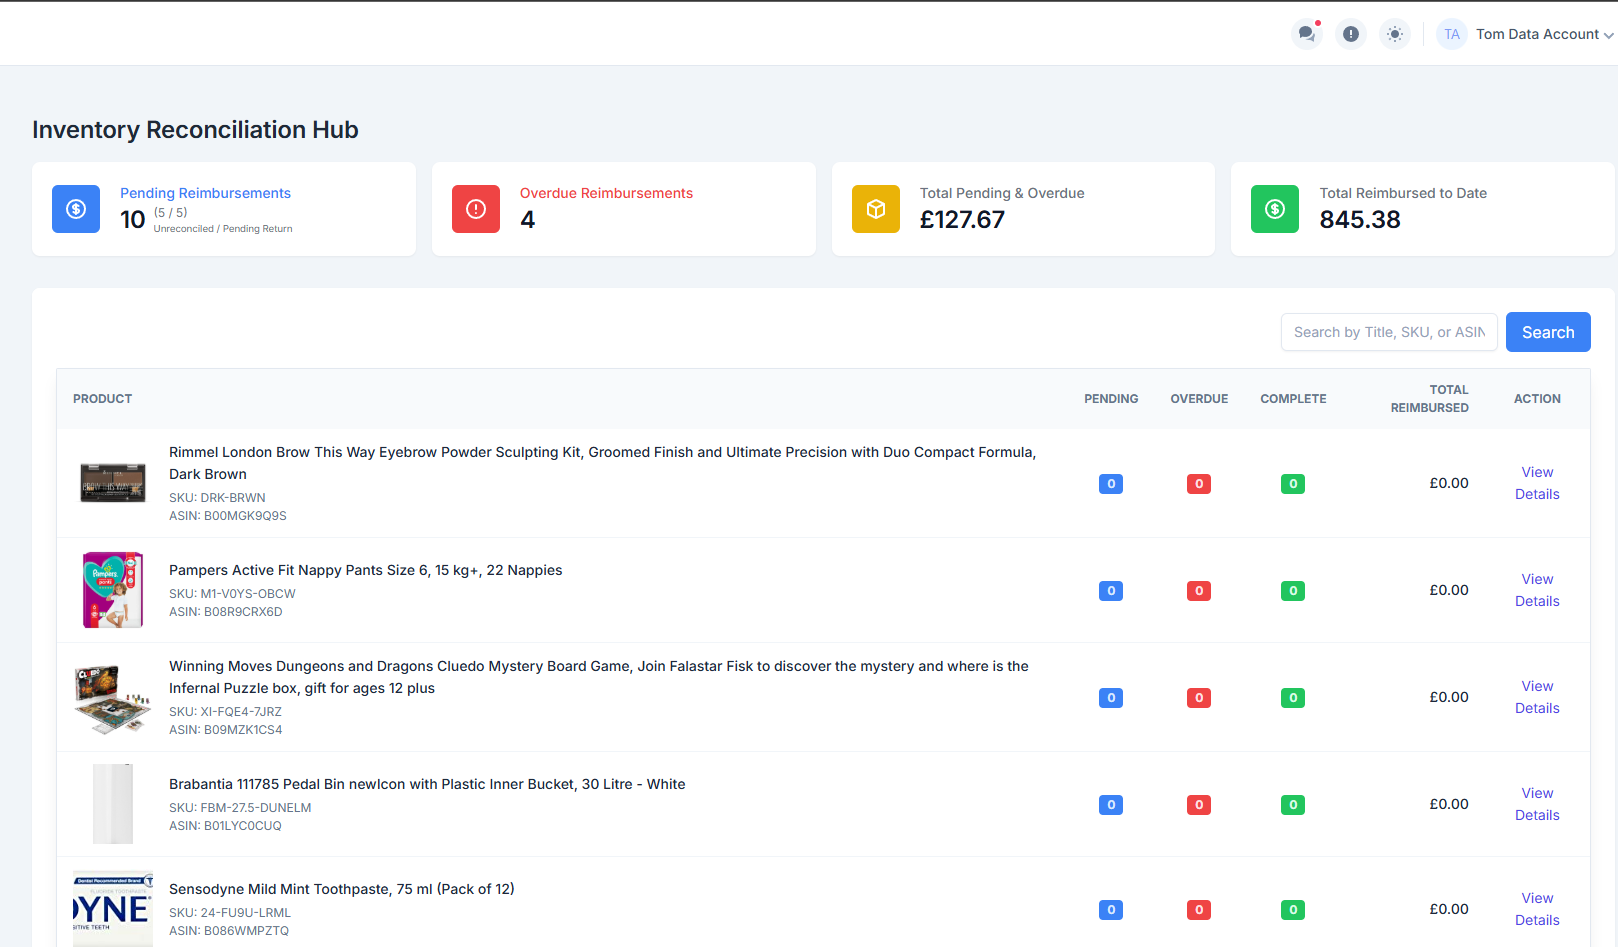Screen dimensions: 1618x947
Task: Click the Sensodyne toothpaste thumbnail
Action: (x=113, y=909)
